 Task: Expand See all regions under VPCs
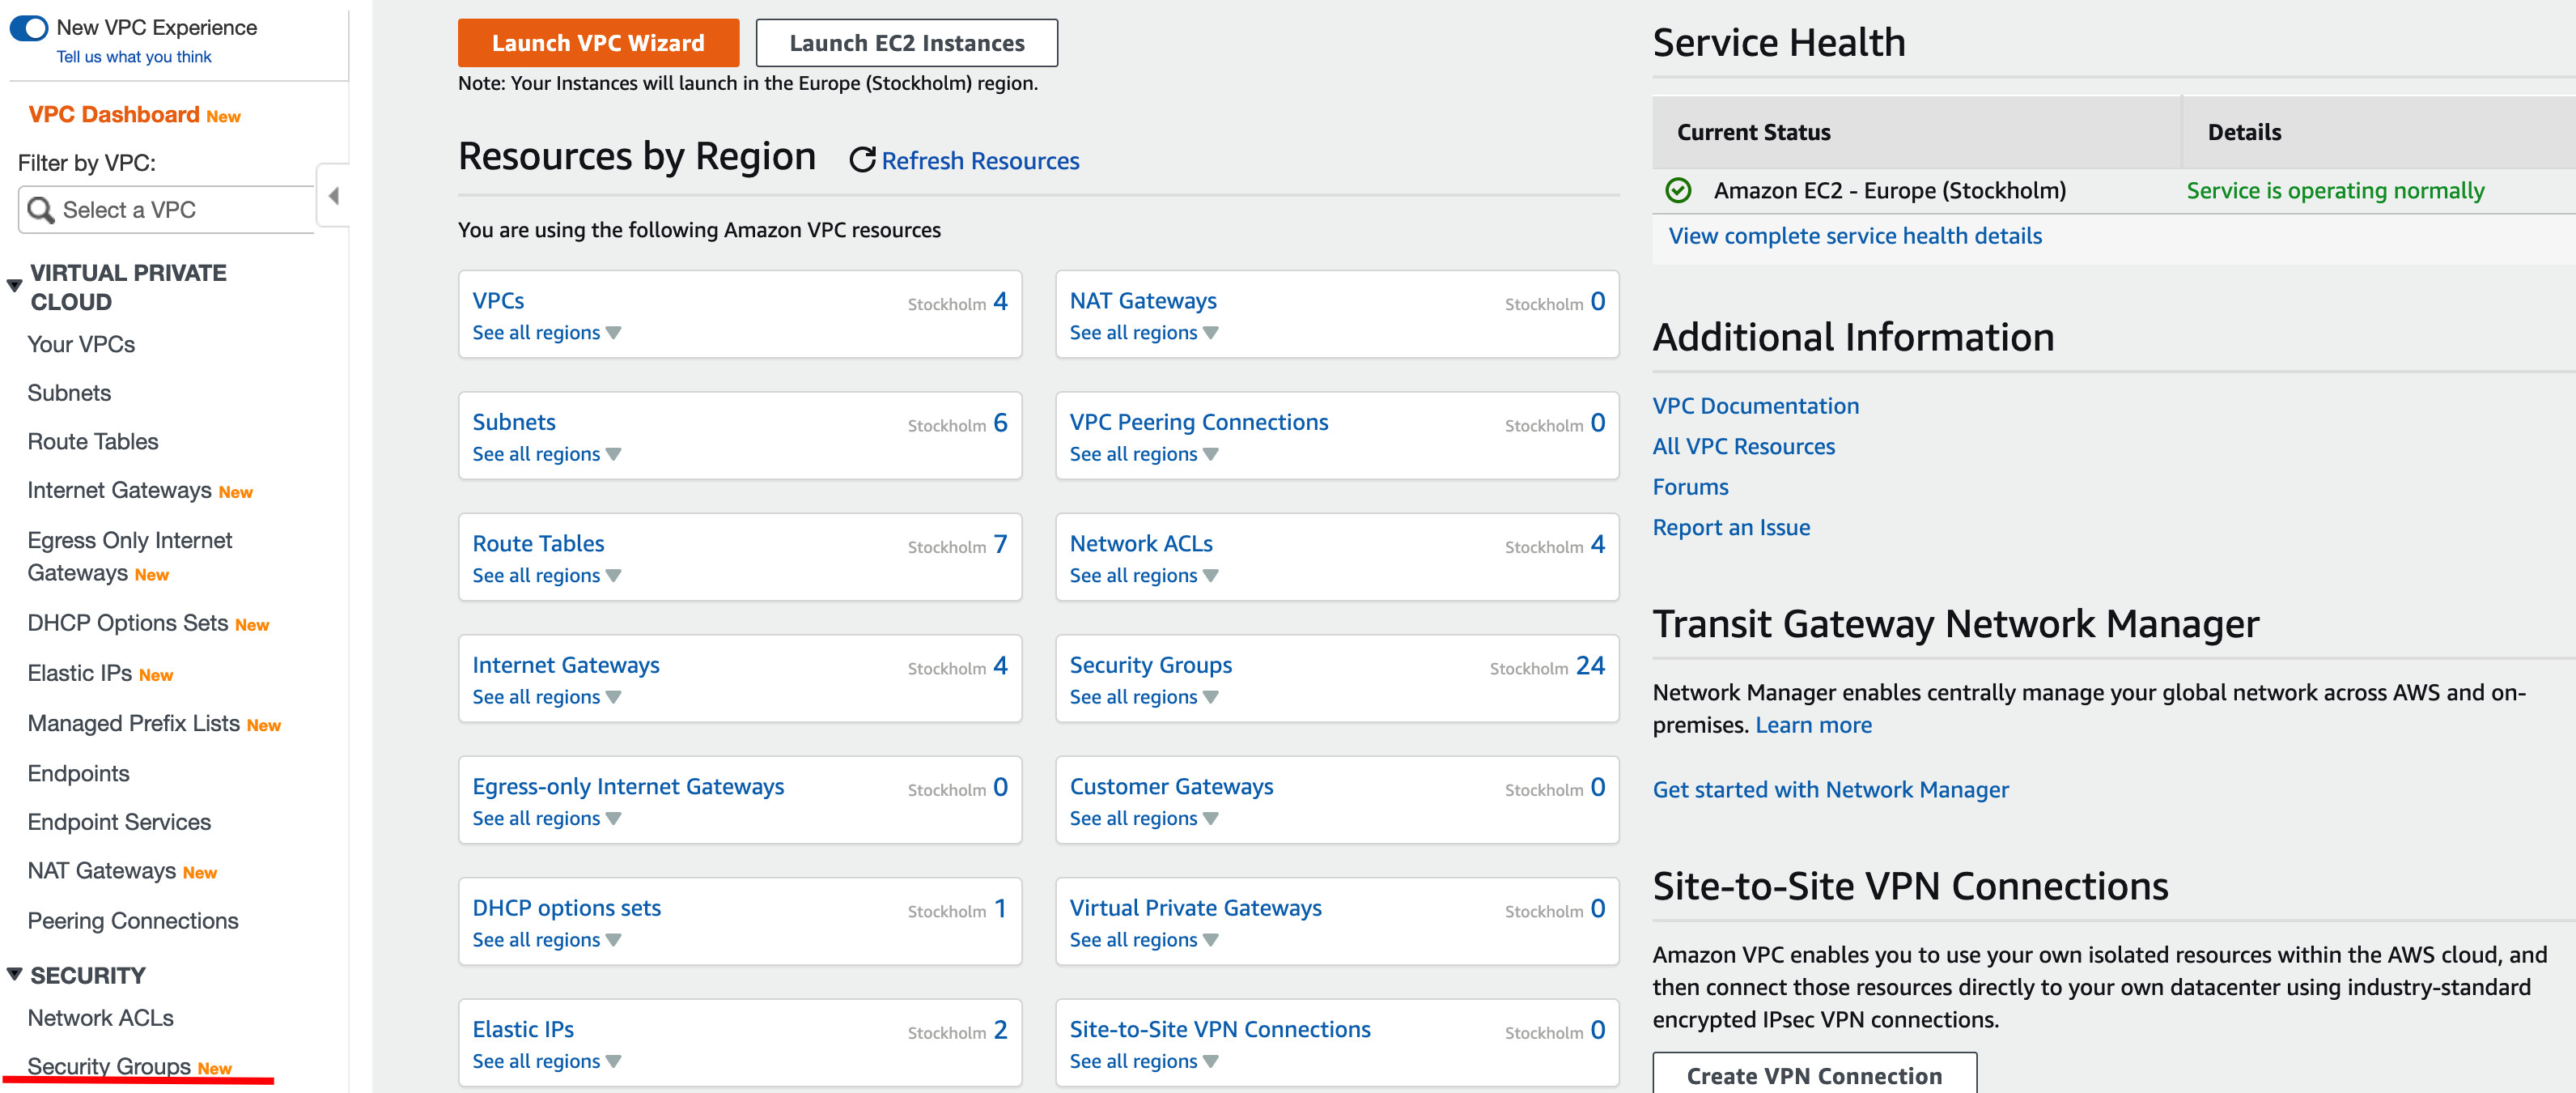pos(547,333)
